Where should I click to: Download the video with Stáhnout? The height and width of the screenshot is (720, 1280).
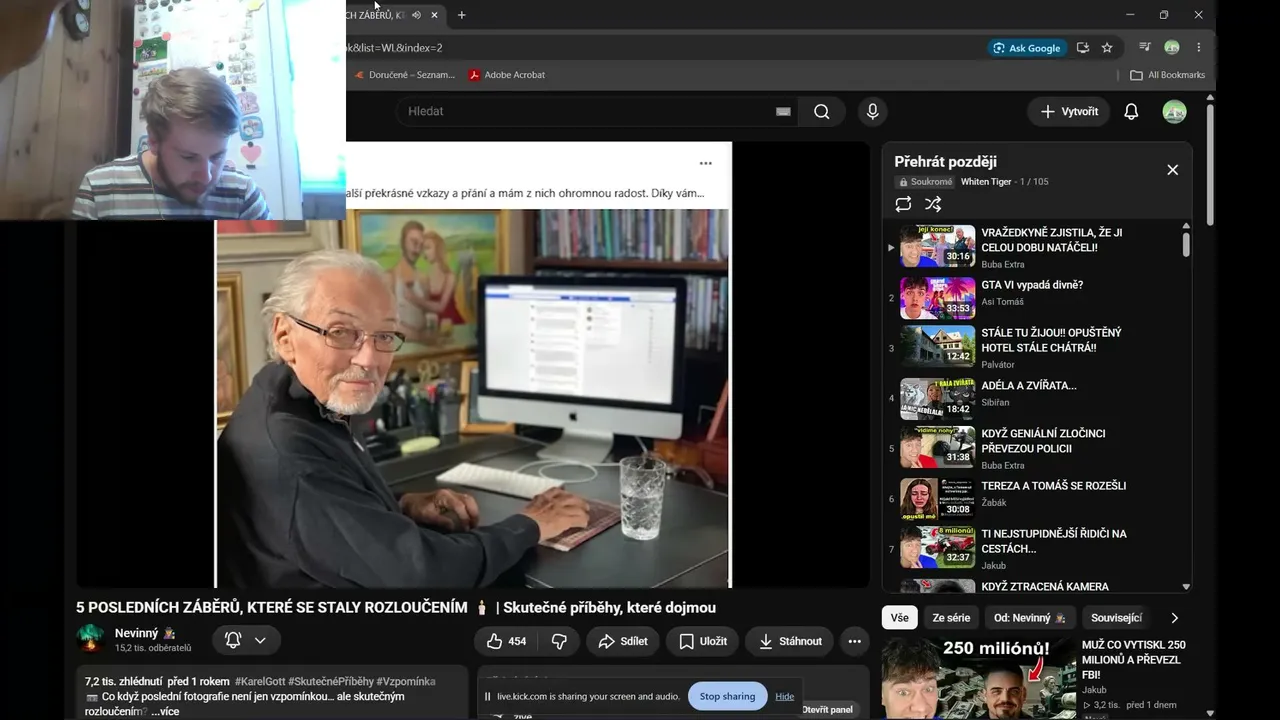(790, 641)
